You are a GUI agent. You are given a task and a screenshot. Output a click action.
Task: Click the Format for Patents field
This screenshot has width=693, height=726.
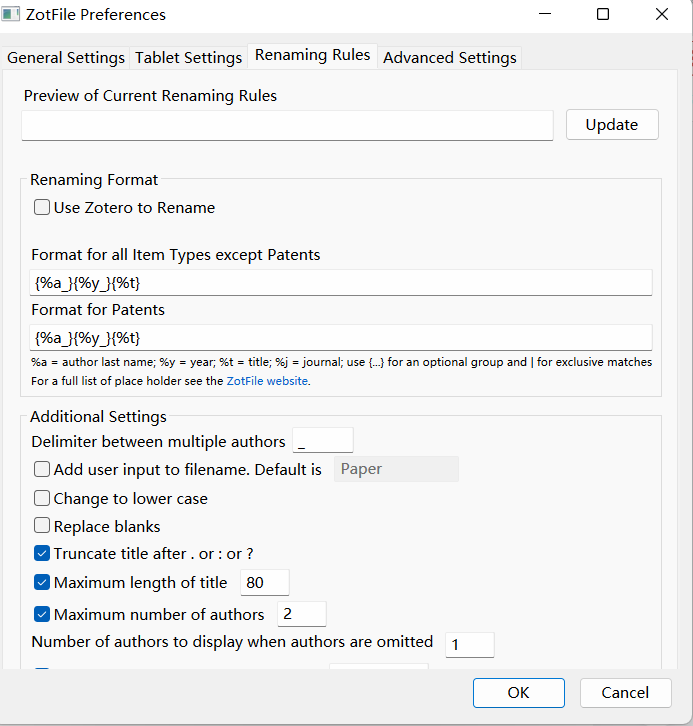click(340, 337)
